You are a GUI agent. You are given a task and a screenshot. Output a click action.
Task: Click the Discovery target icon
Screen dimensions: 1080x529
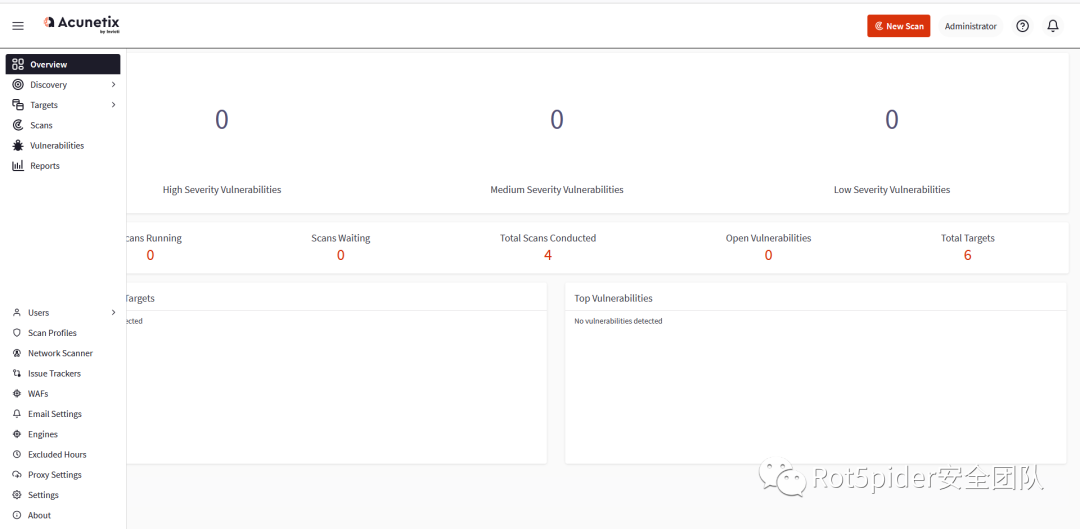18,85
